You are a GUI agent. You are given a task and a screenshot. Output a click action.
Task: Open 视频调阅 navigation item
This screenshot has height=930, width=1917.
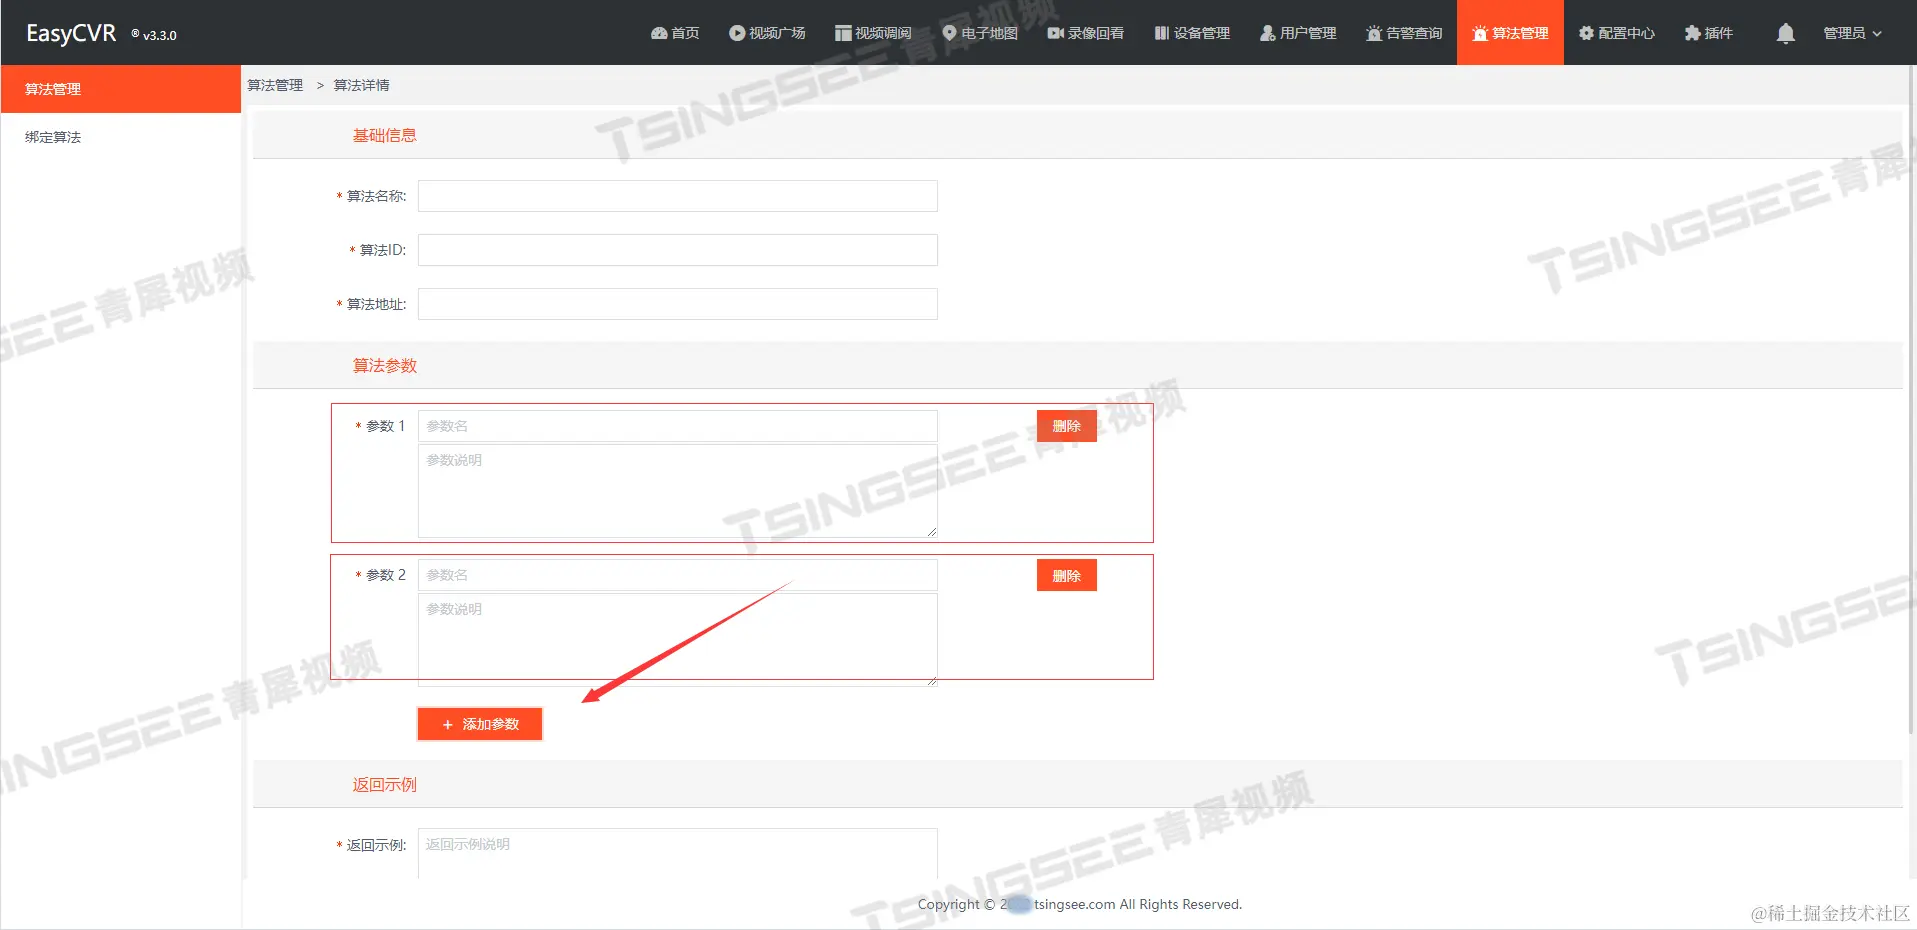pyautogui.click(x=873, y=33)
